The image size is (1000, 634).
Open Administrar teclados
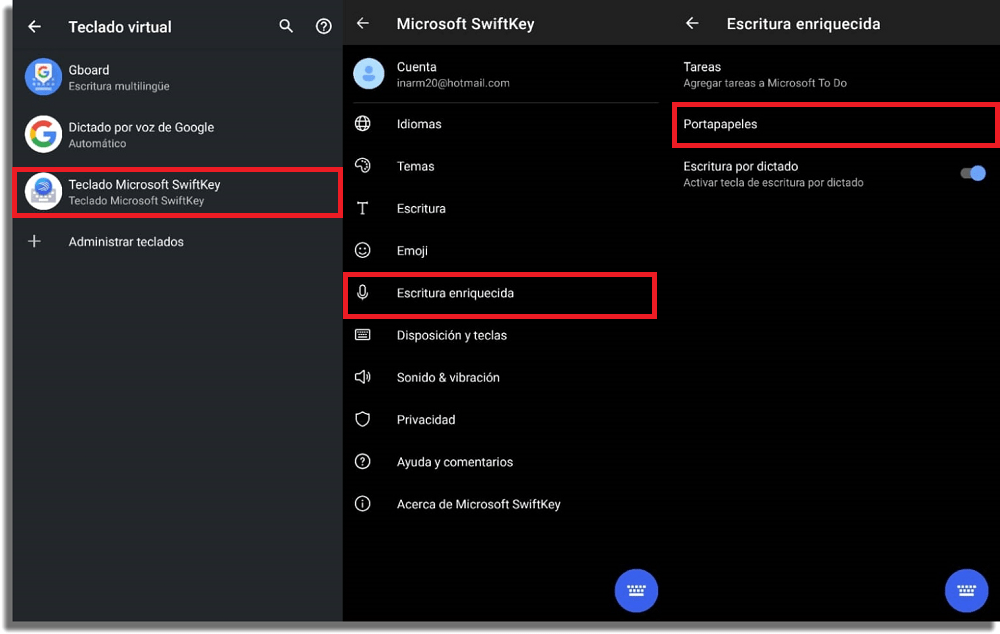[177, 242]
